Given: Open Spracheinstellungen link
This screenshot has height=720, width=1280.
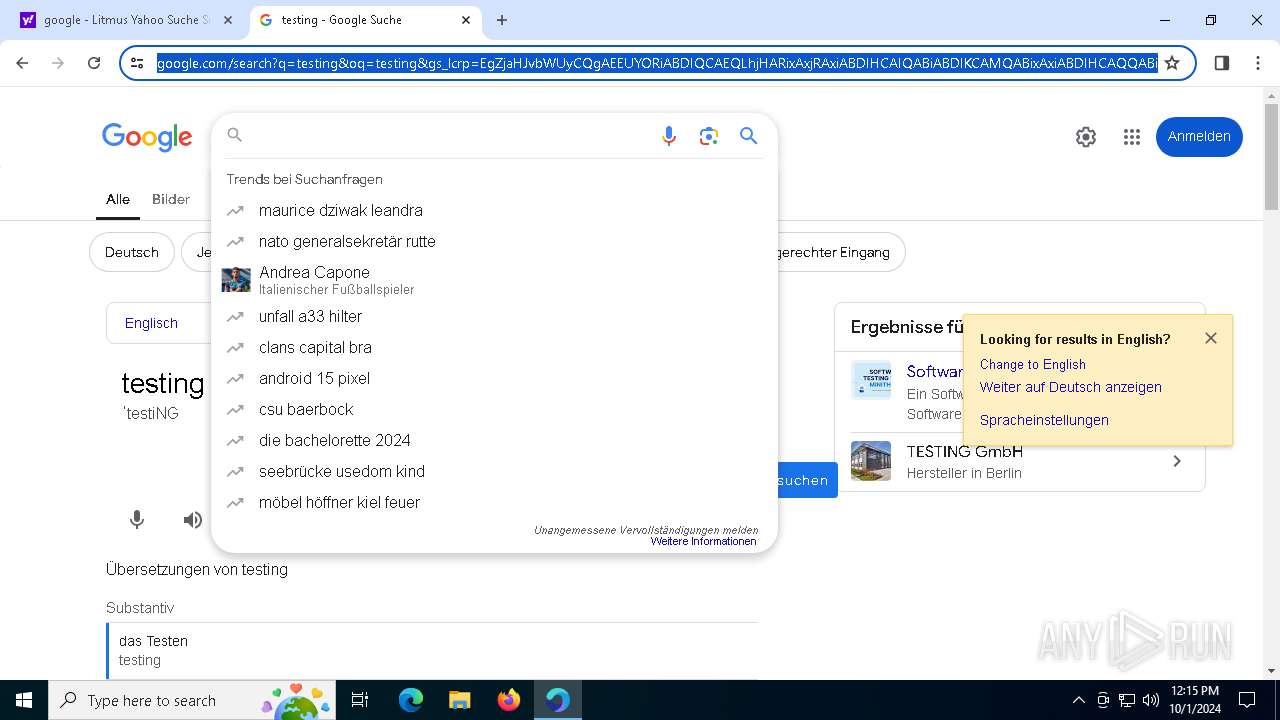Looking at the screenshot, I should pyautogui.click(x=1044, y=420).
